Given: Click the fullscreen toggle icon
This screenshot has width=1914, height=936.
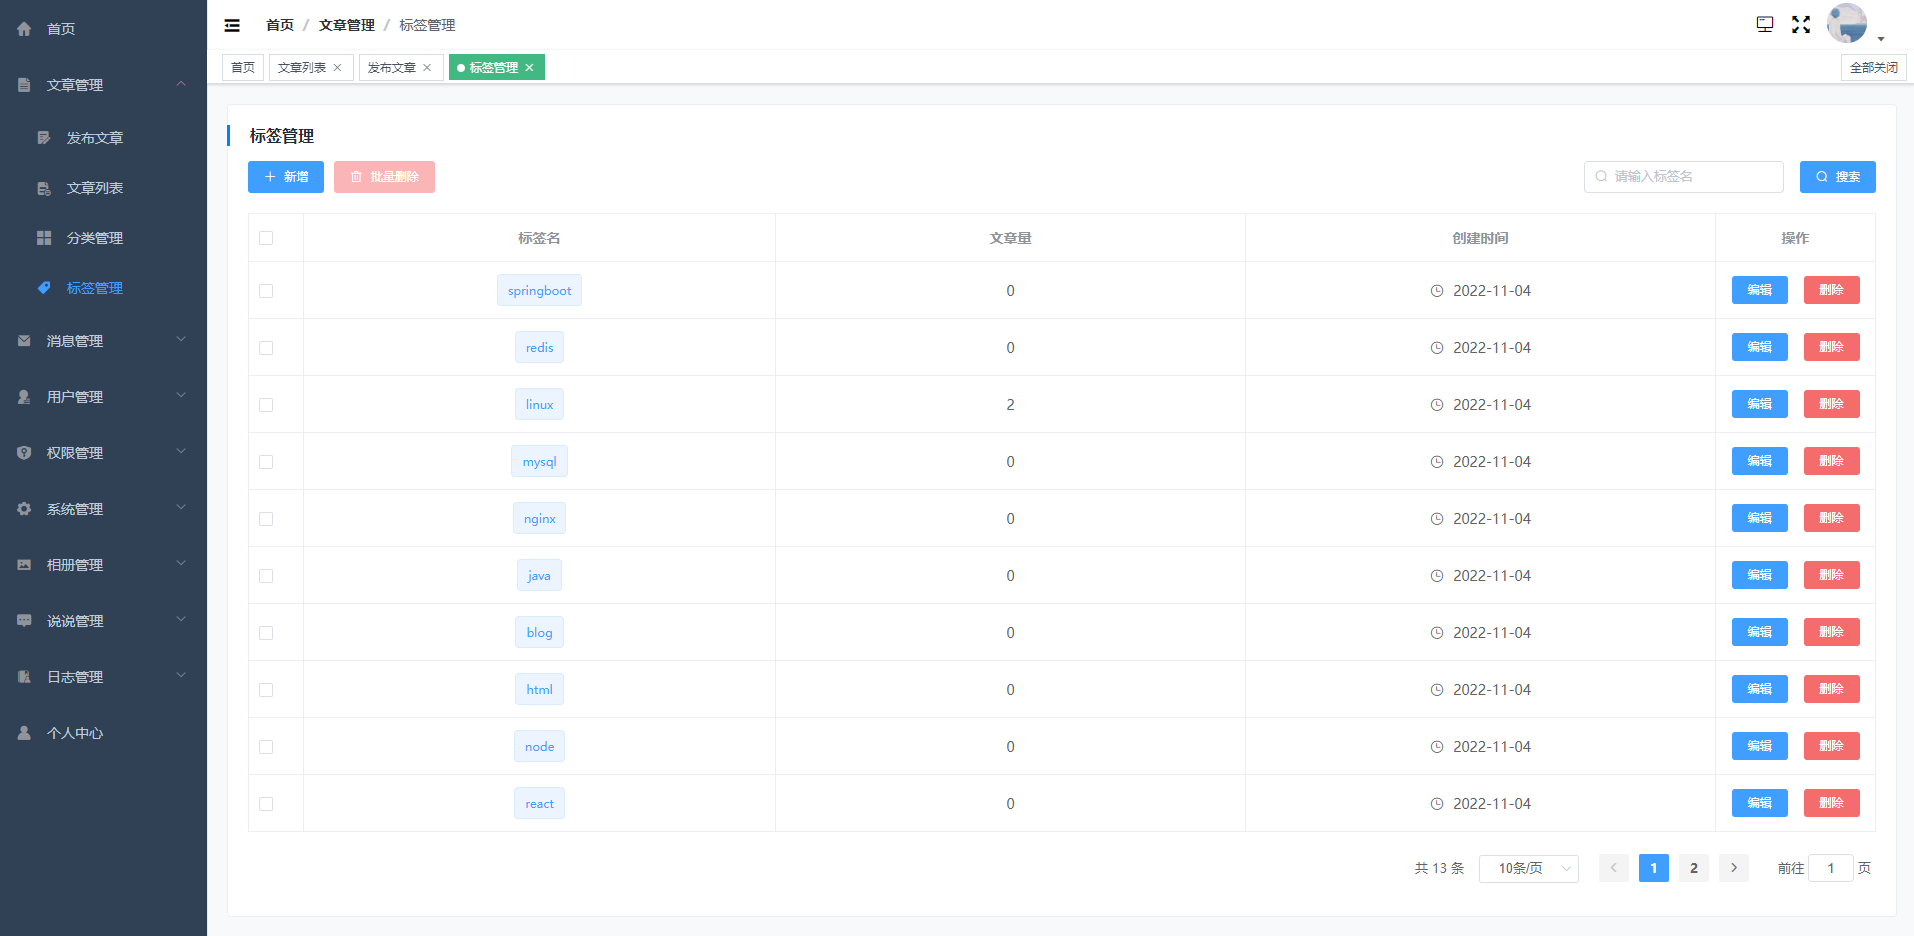Looking at the screenshot, I should 1800,25.
